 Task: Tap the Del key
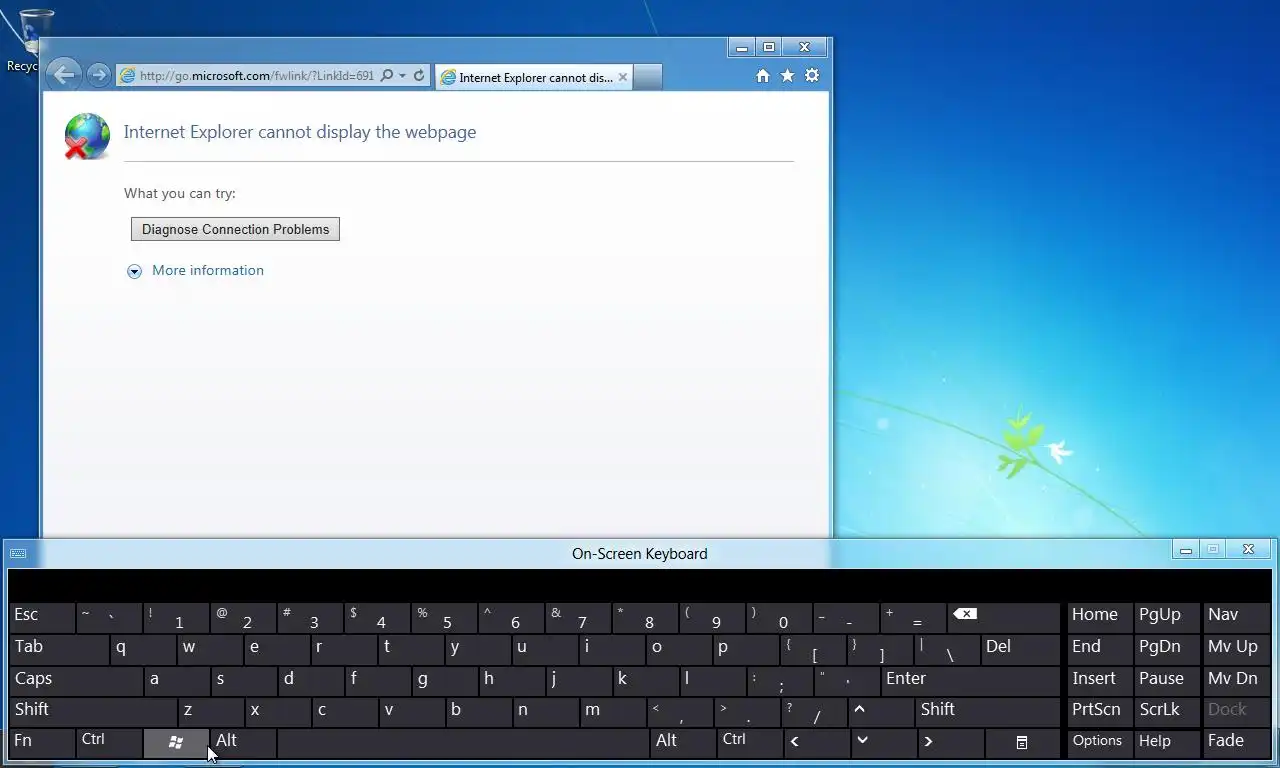(x=1020, y=650)
